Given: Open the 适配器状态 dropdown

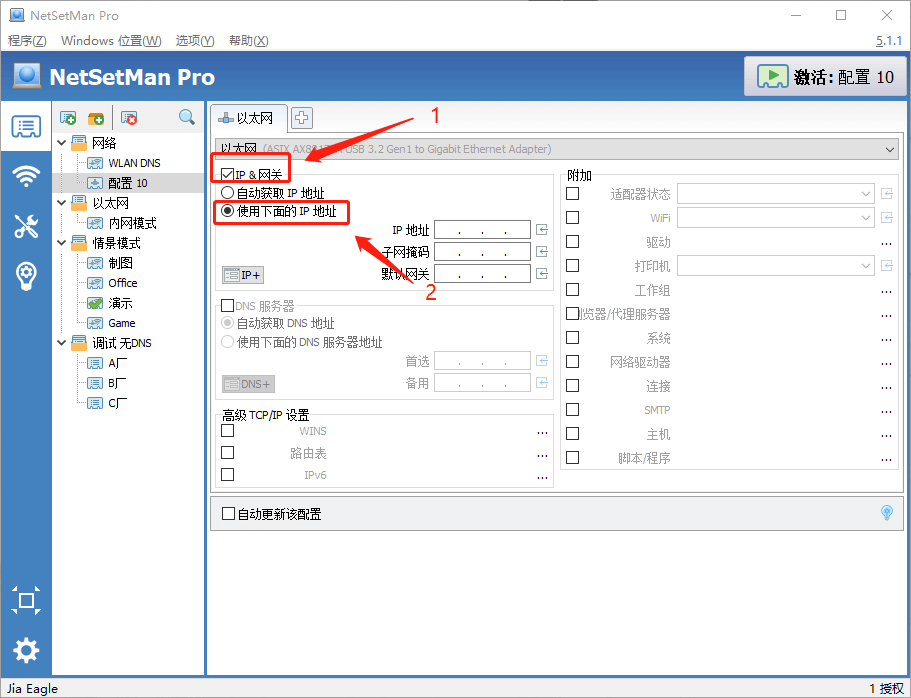Looking at the screenshot, I should [x=776, y=194].
